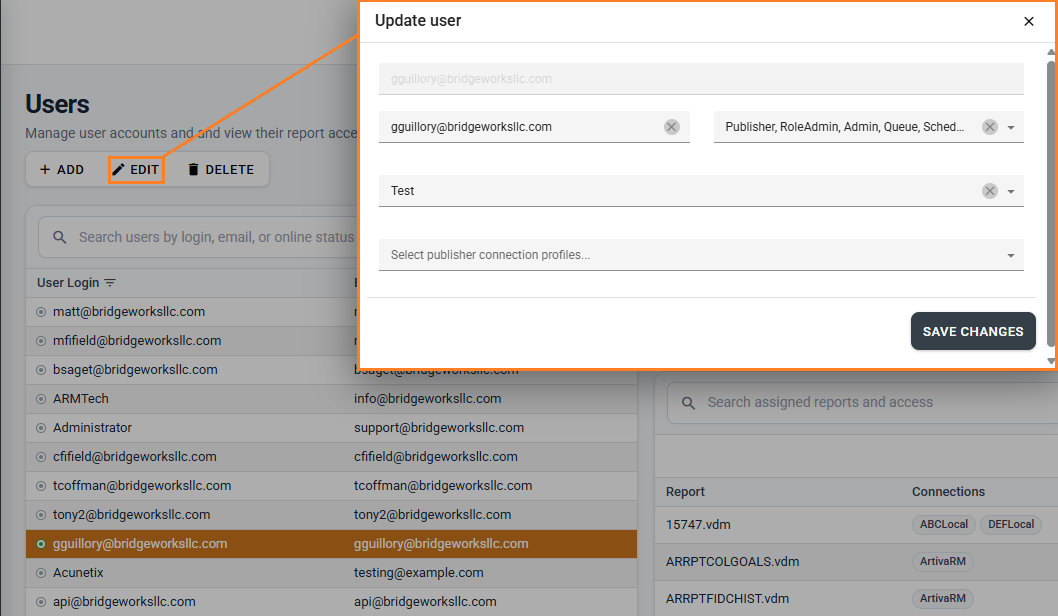The width and height of the screenshot is (1058, 616).
Task: Select radio for Acunetix user
Action: pyautogui.click(x=41, y=573)
